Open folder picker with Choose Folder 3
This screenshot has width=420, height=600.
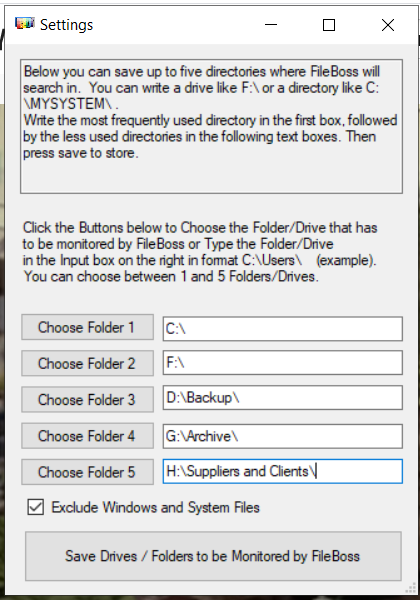(x=88, y=399)
